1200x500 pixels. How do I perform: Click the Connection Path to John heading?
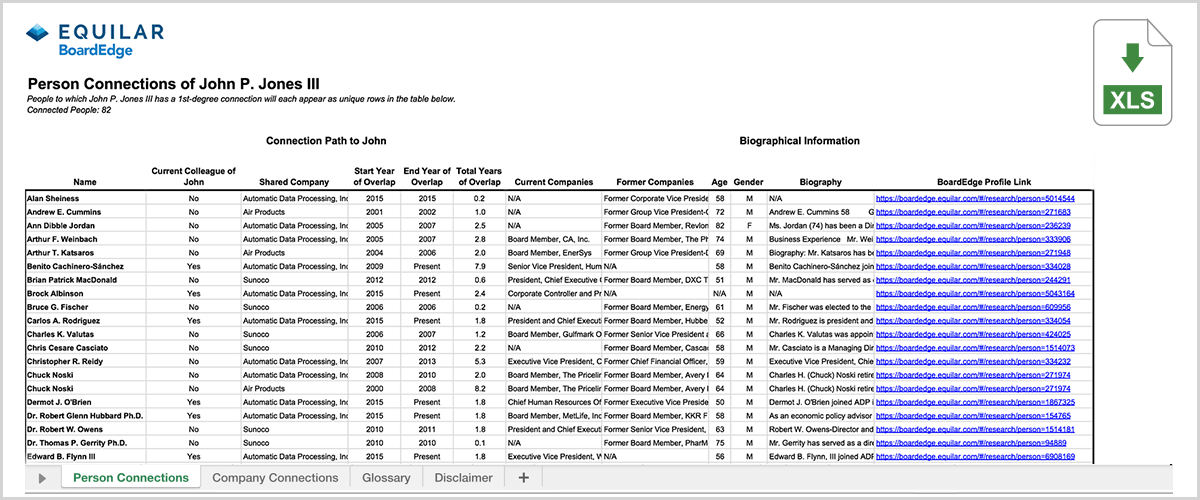326,141
